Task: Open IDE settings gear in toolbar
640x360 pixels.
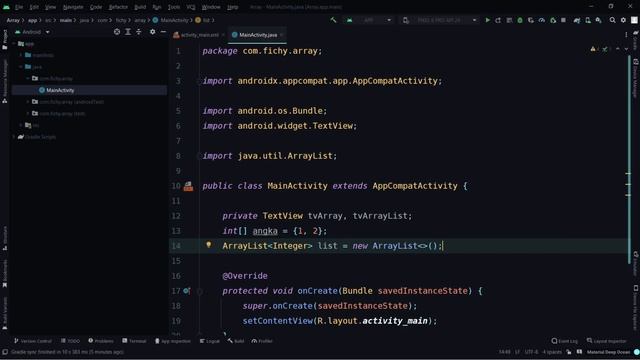Action: pos(623,20)
